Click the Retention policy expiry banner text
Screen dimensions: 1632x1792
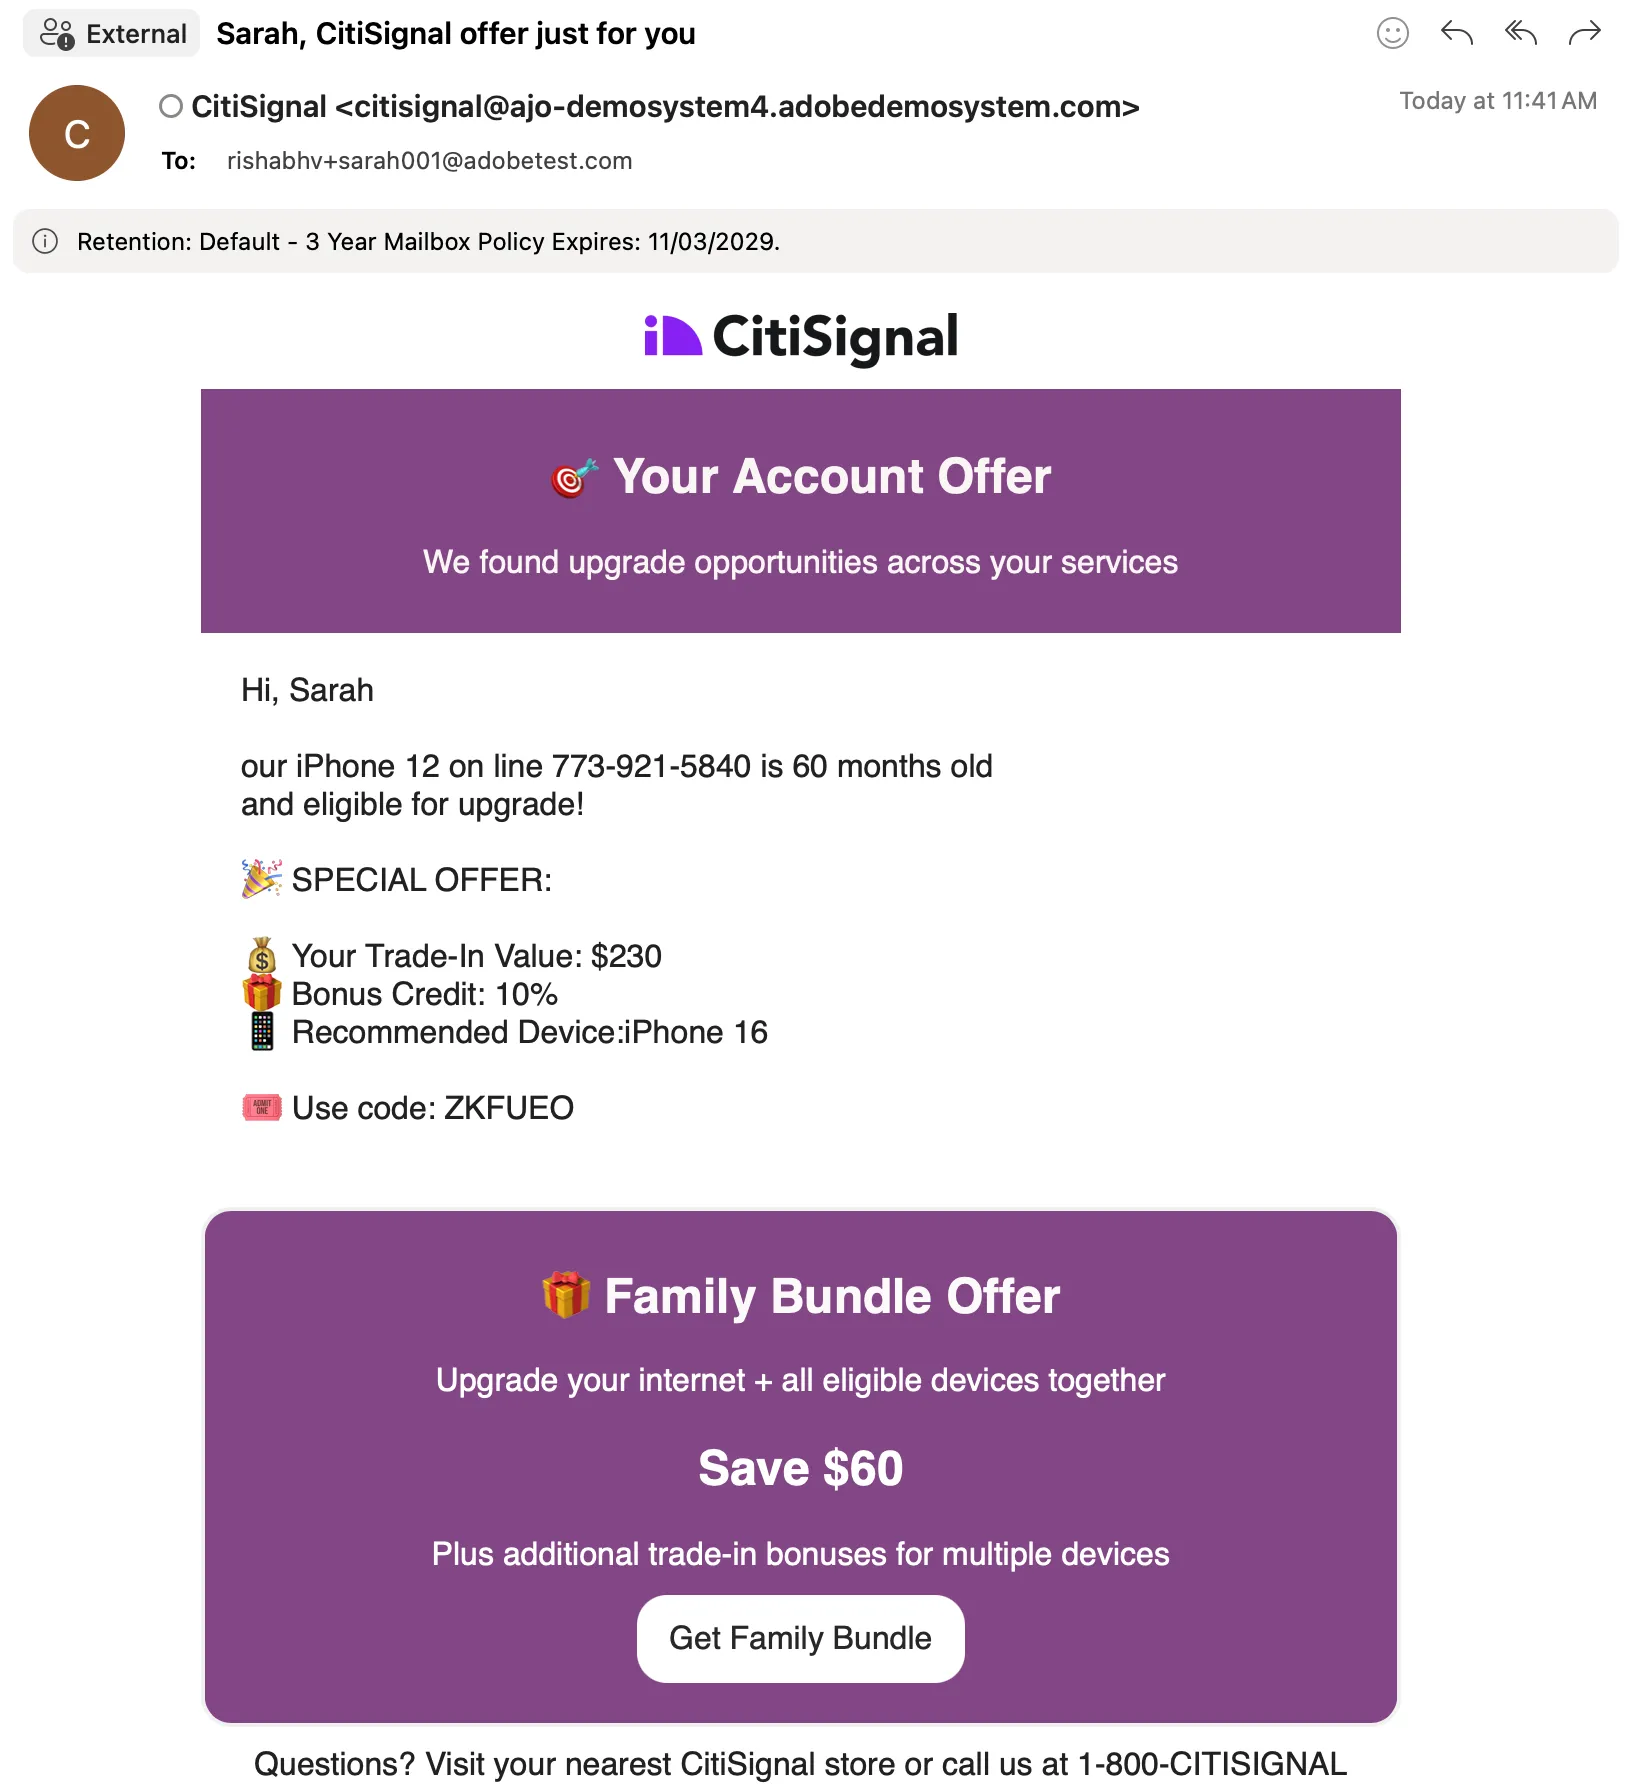tap(428, 241)
